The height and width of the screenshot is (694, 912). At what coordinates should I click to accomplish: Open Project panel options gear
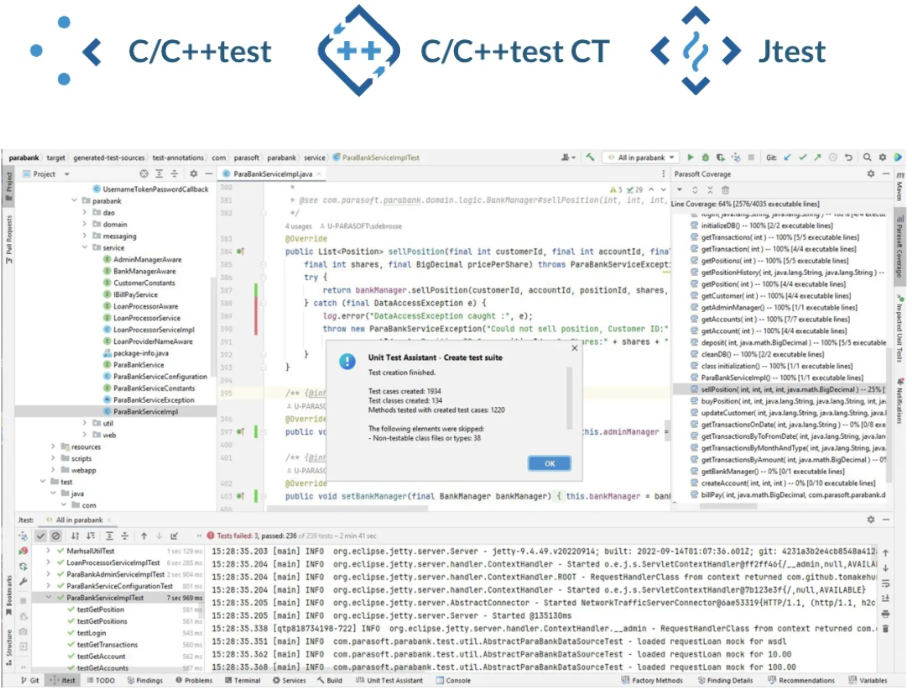point(194,173)
